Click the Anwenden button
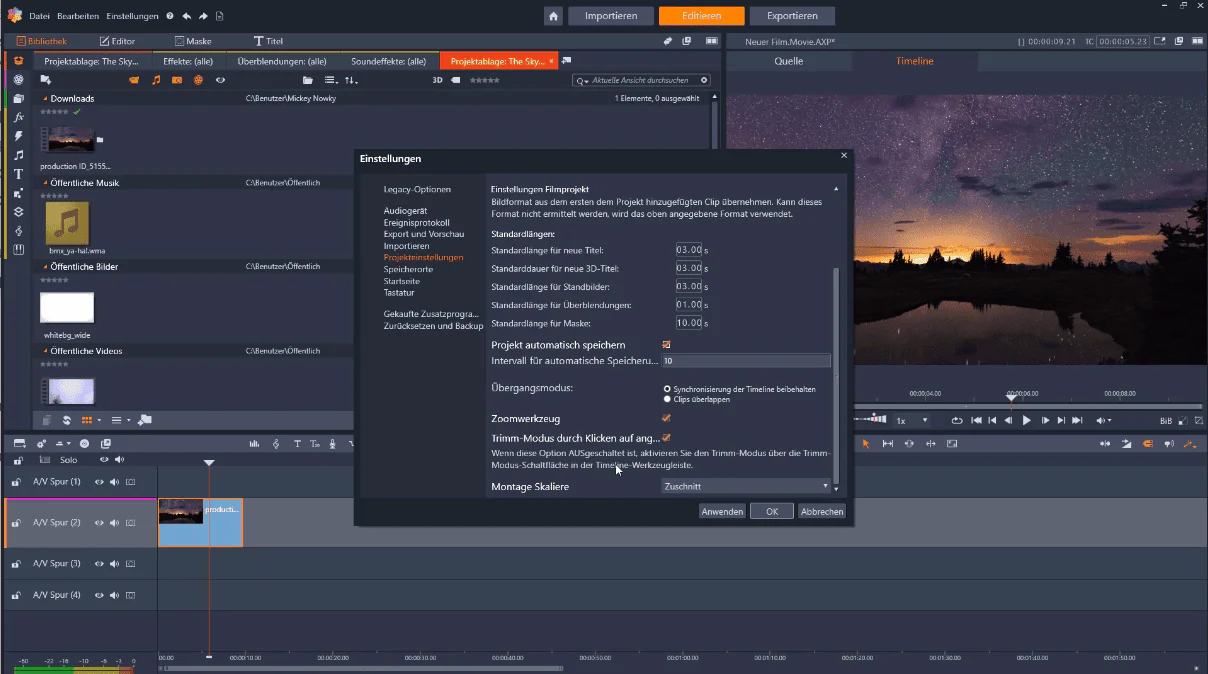 click(722, 511)
